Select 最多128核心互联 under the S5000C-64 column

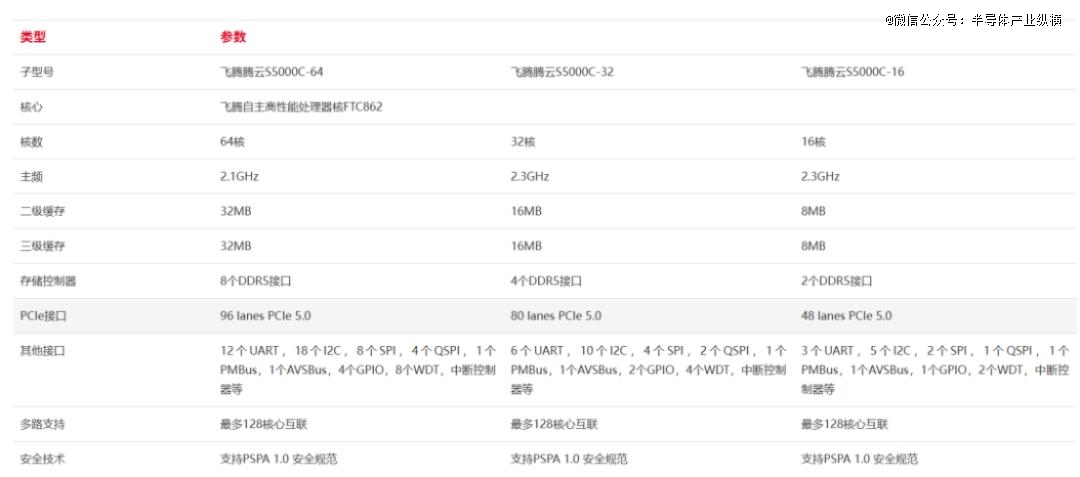[264, 425]
